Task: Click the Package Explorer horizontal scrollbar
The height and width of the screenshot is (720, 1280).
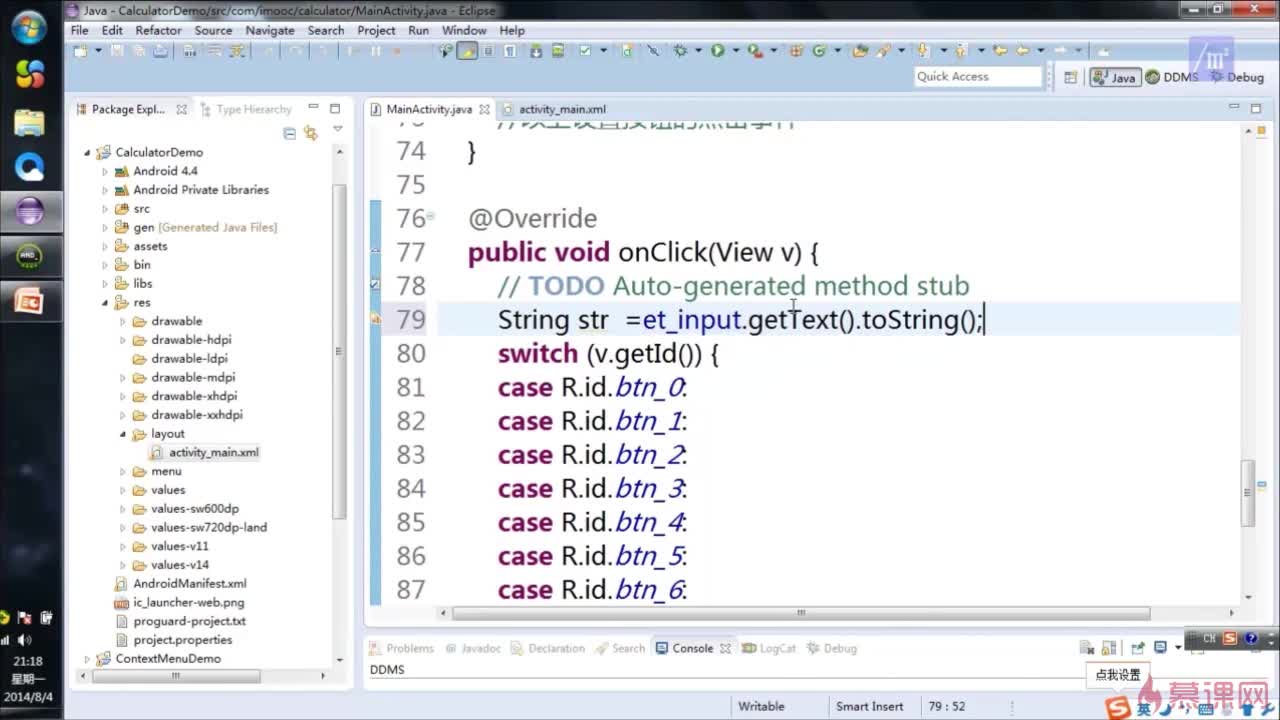Action: pyautogui.click(x=178, y=676)
